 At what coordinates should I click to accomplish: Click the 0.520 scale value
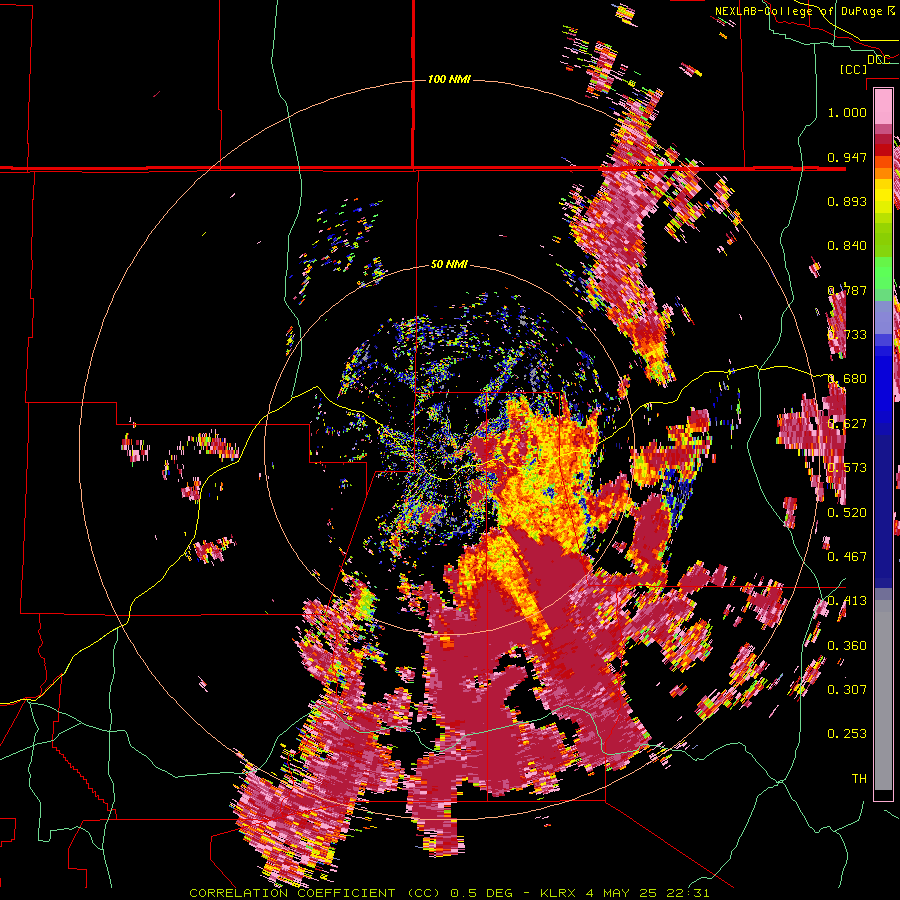pos(847,512)
